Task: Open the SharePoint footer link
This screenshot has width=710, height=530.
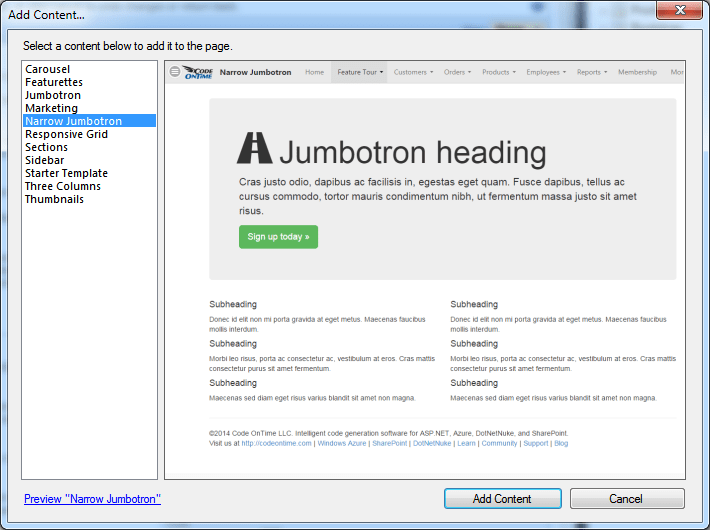Action: [x=389, y=443]
